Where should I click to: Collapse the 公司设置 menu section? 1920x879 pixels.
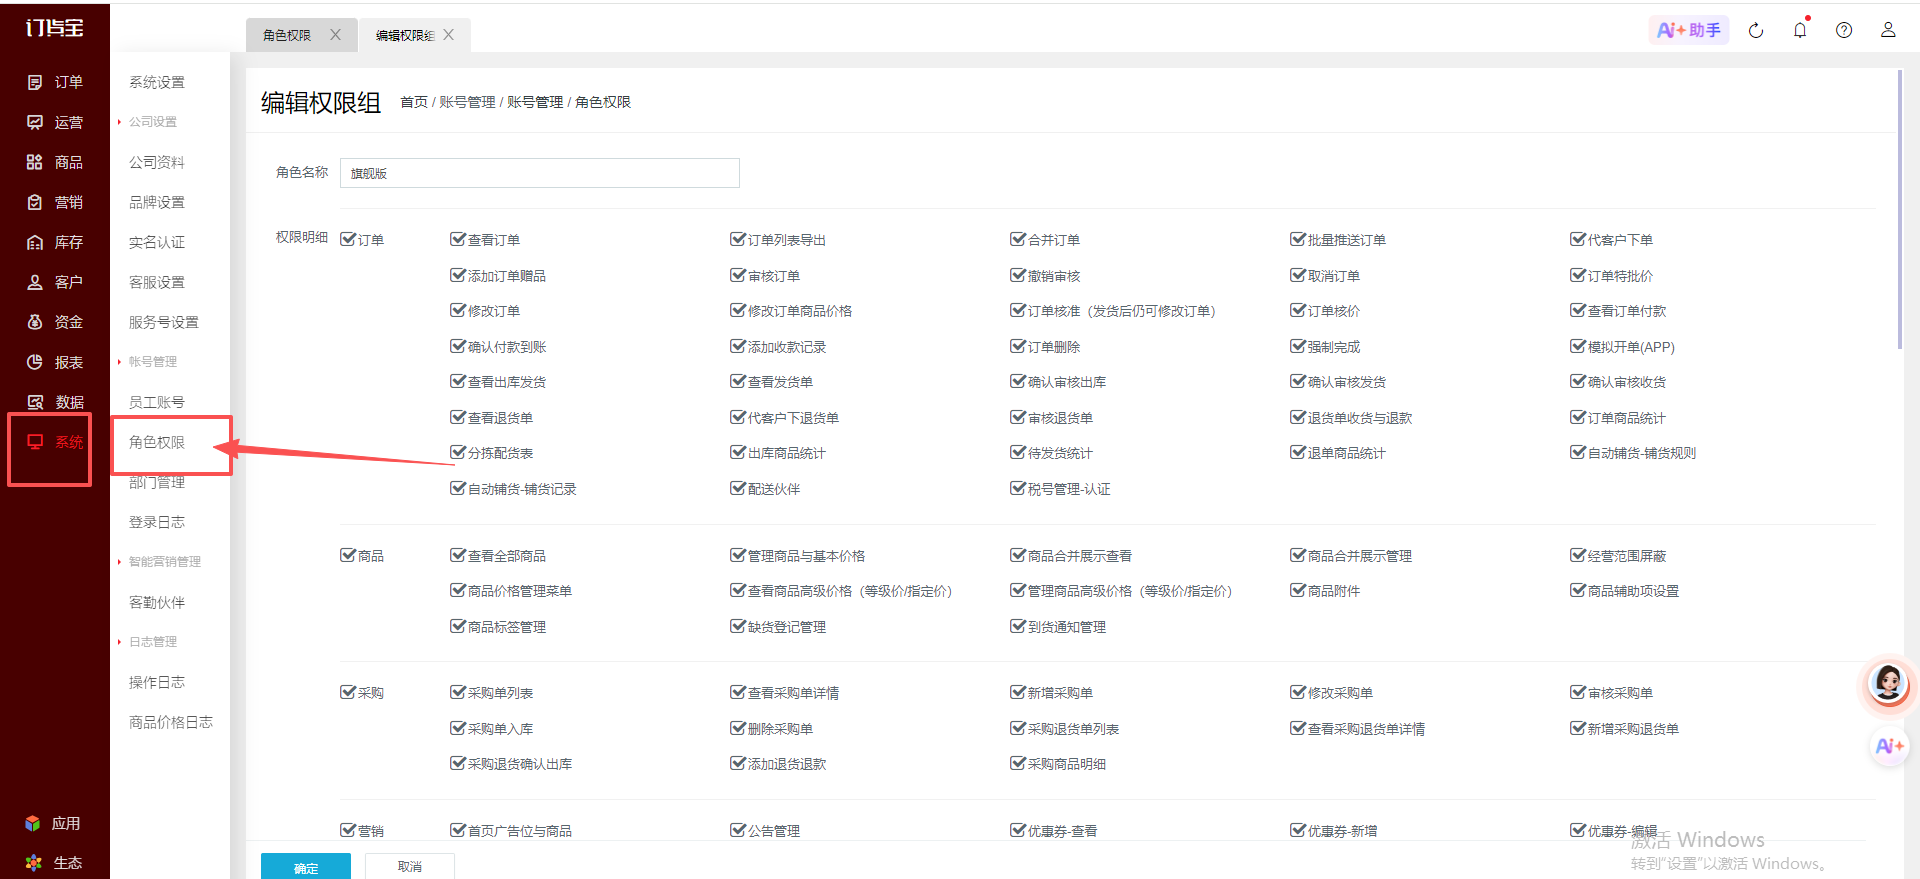point(152,122)
